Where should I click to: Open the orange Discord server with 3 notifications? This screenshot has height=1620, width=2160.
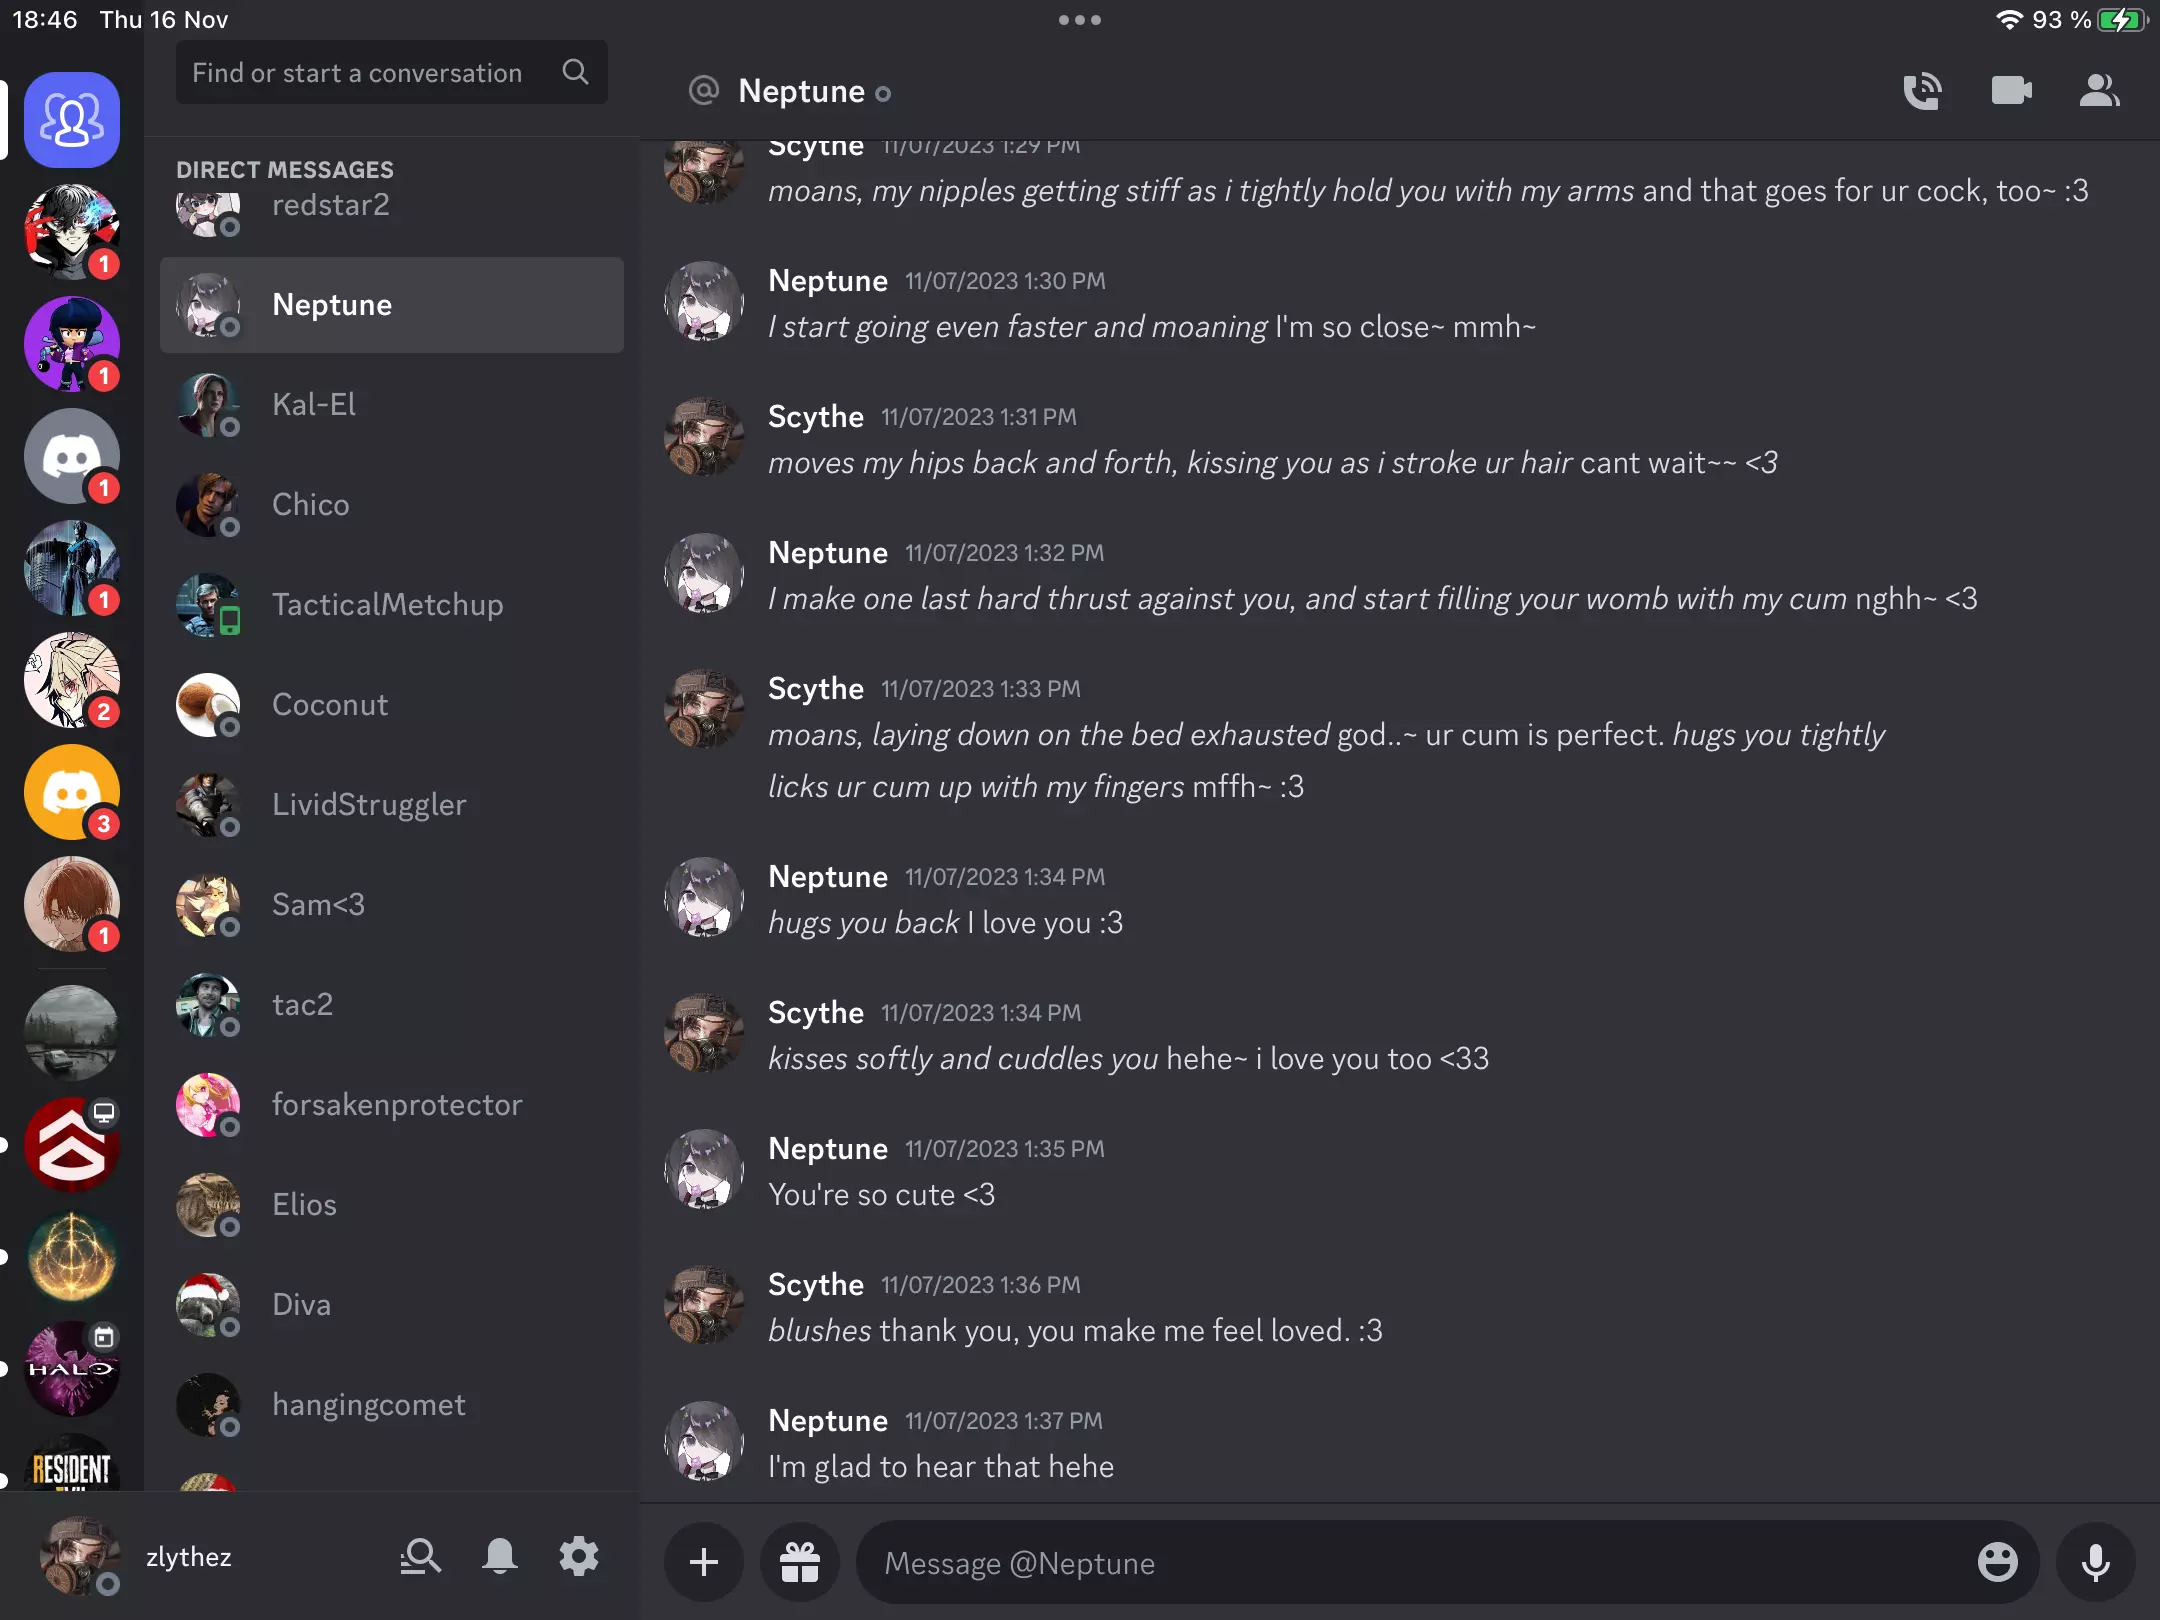click(72, 792)
